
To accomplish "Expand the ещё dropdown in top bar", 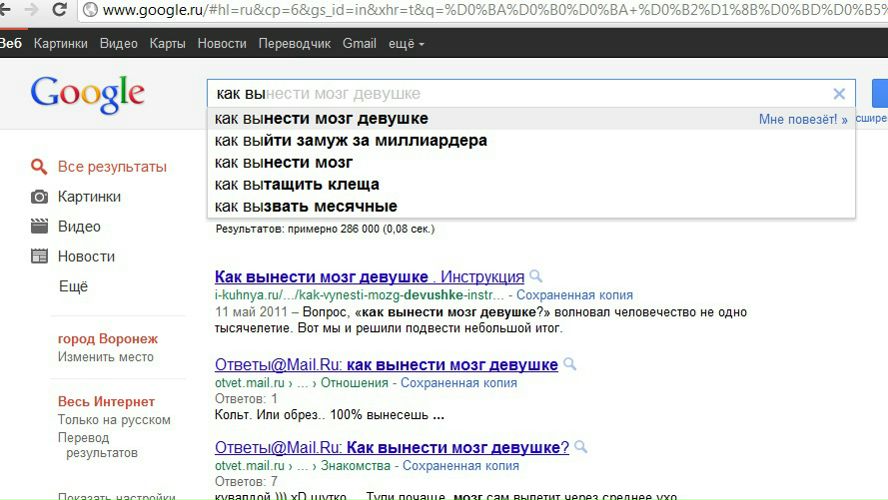I will click(x=406, y=44).
